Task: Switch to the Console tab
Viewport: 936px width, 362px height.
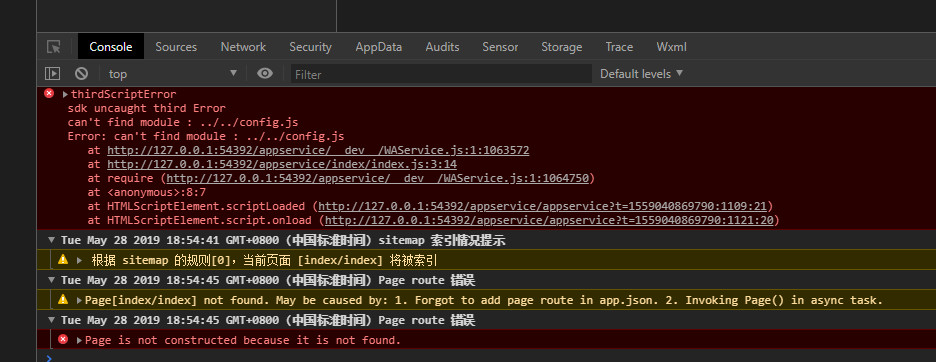Action: point(111,47)
